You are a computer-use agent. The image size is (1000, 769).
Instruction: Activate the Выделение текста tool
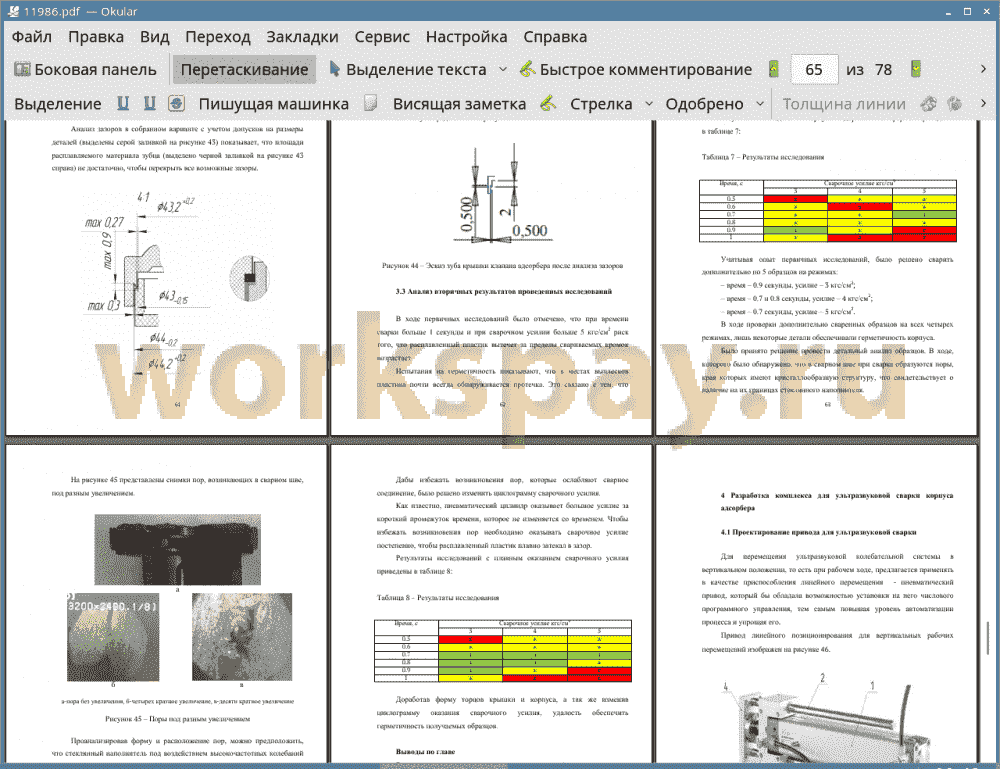[408, 70]
